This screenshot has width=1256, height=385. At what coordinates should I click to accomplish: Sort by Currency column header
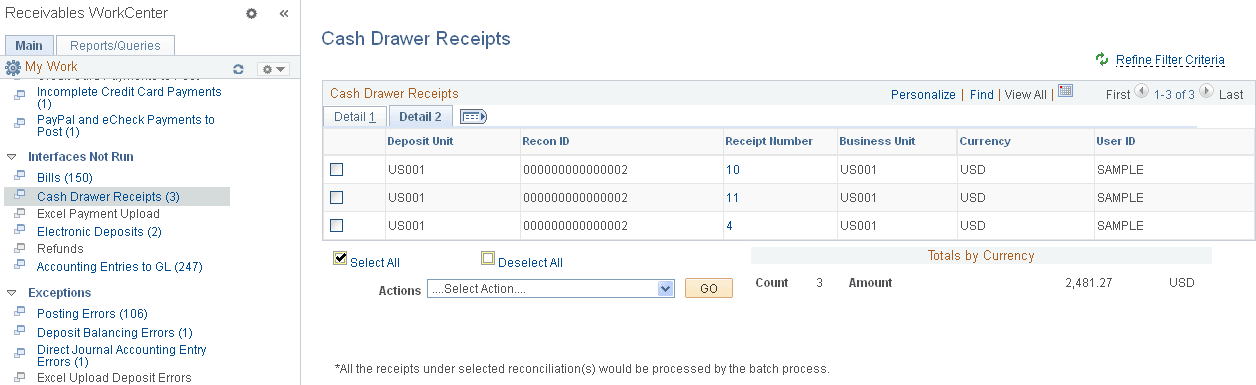click(985, 141)
